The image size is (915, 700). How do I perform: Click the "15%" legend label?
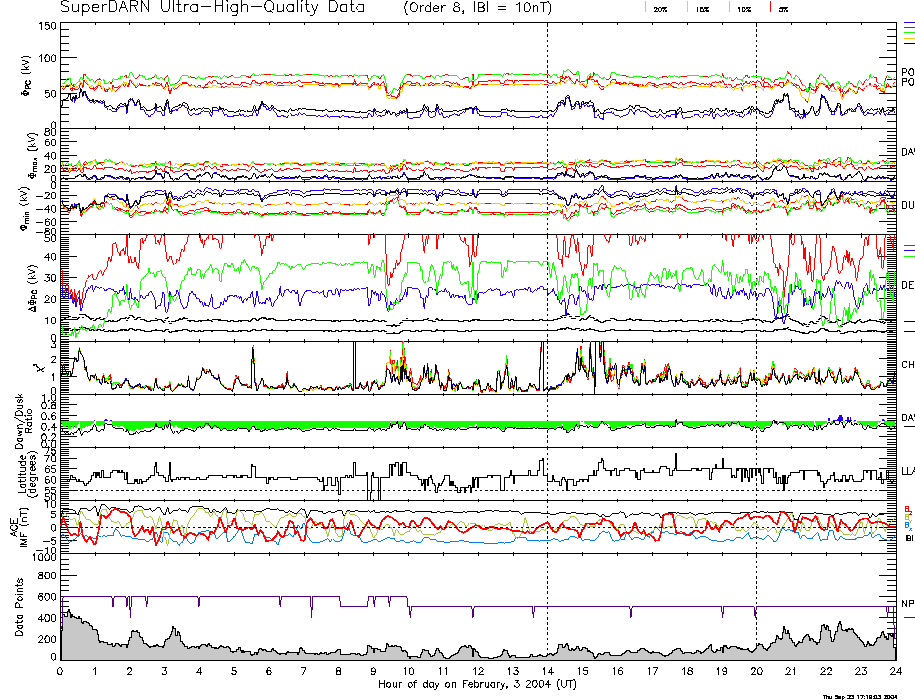(x=702, y=9)
